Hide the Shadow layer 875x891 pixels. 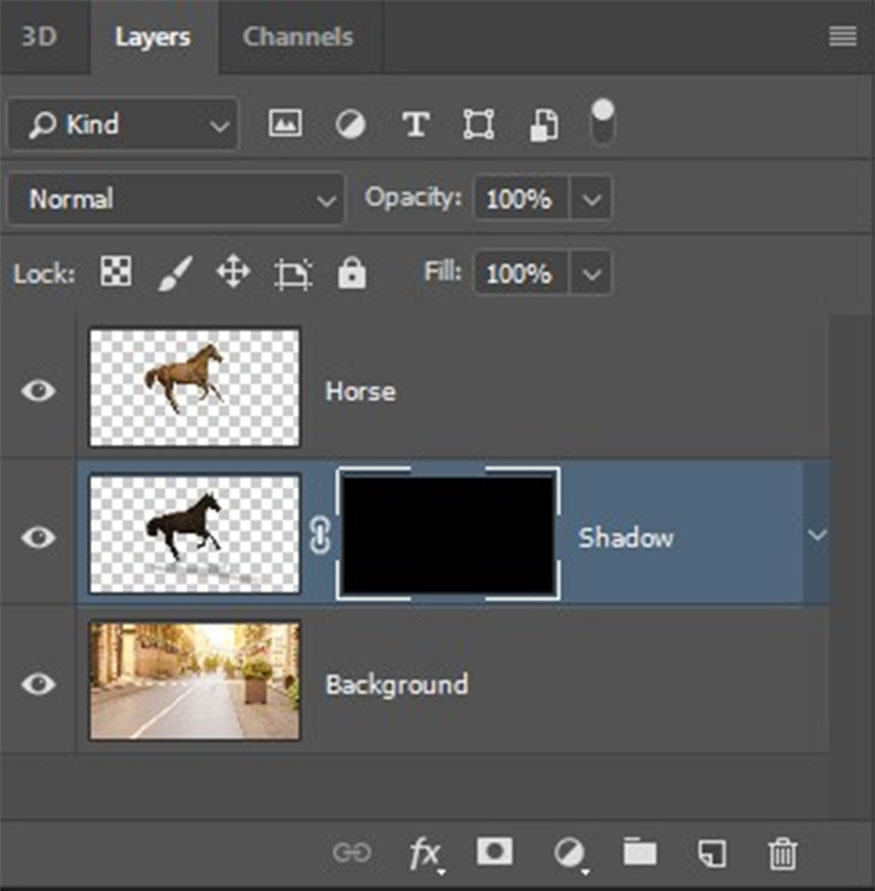(39, 537)
